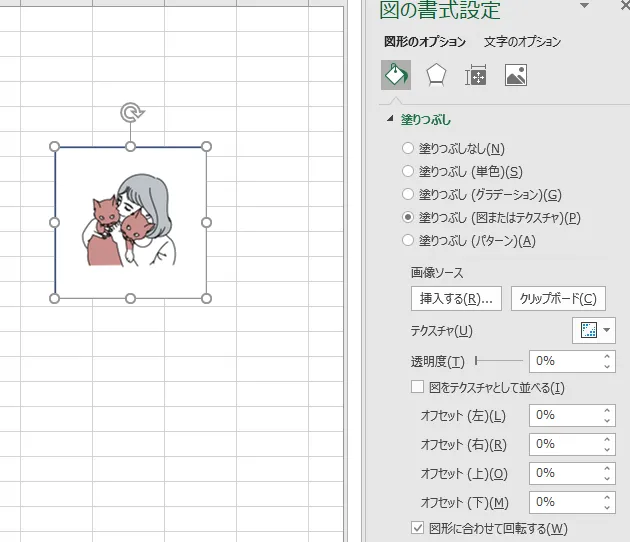
Task: Click the bottom-middle resize handle of picture
Action: point(131,299)
